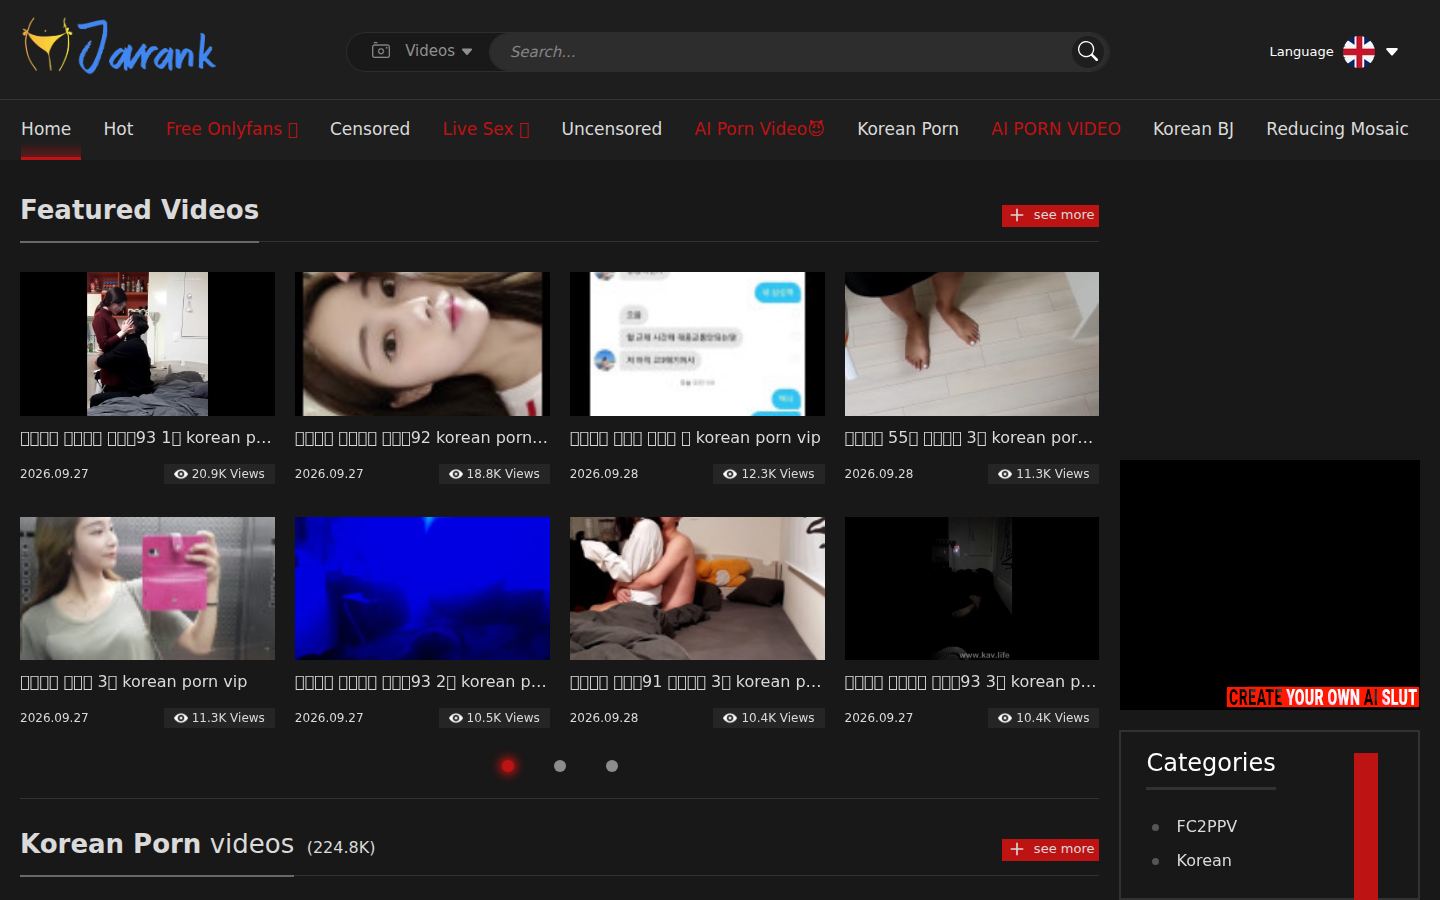The width and height of the screenshot is (1440, 900).
Task: Click the Korean Porn videos section heading
Action: [157, 844]
